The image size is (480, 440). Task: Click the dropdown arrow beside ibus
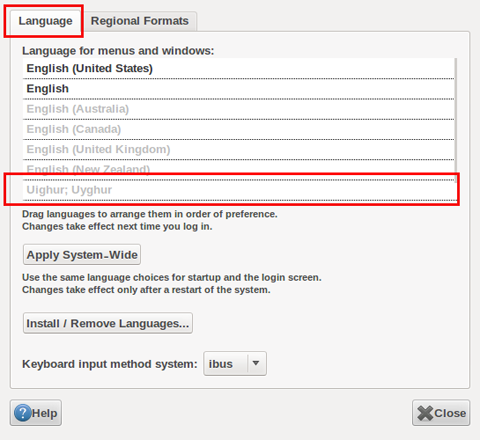256,363
